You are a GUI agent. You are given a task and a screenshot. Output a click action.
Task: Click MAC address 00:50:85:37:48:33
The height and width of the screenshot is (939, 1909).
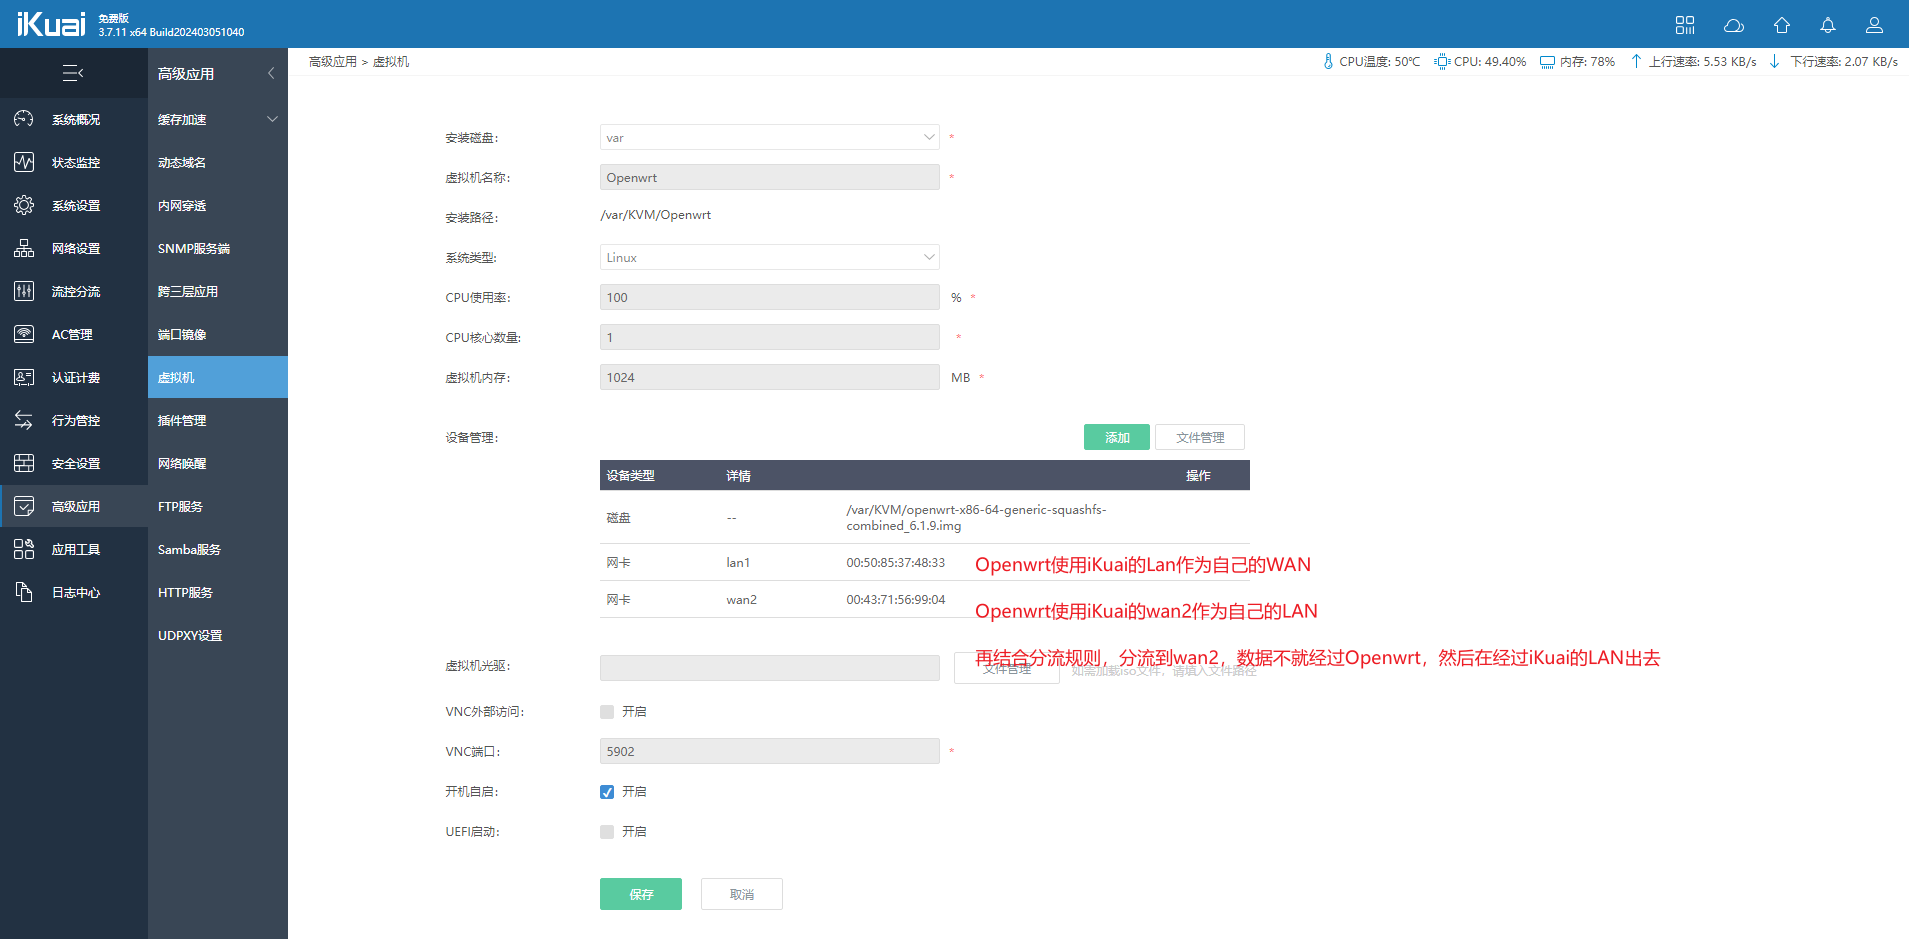click(895, 562)
